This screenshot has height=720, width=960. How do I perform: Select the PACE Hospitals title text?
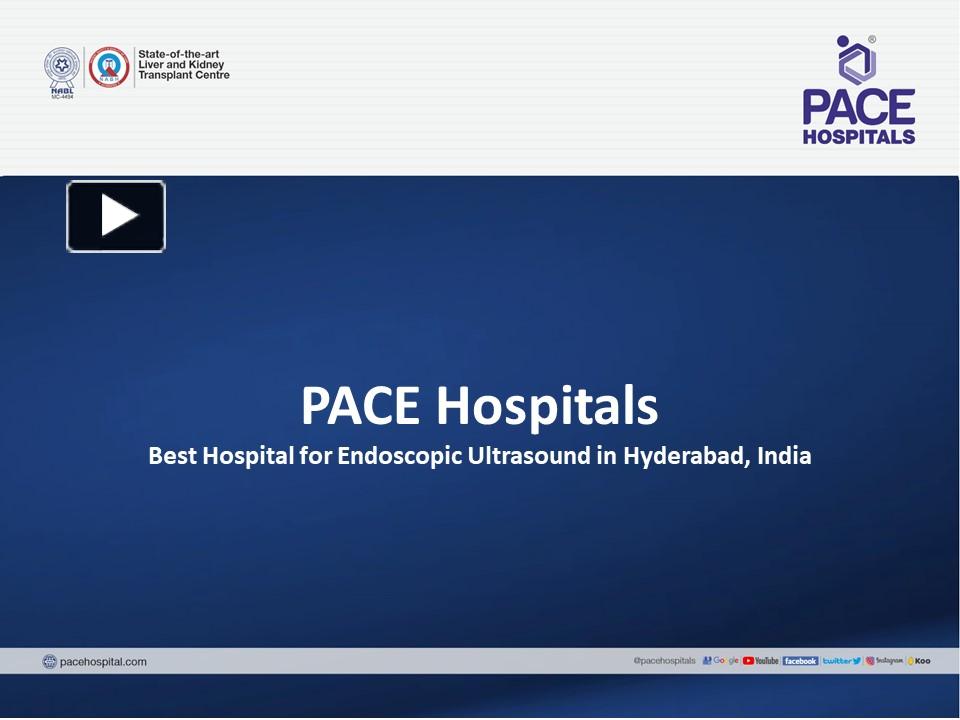pyautogui.click(x=479, y=405)
